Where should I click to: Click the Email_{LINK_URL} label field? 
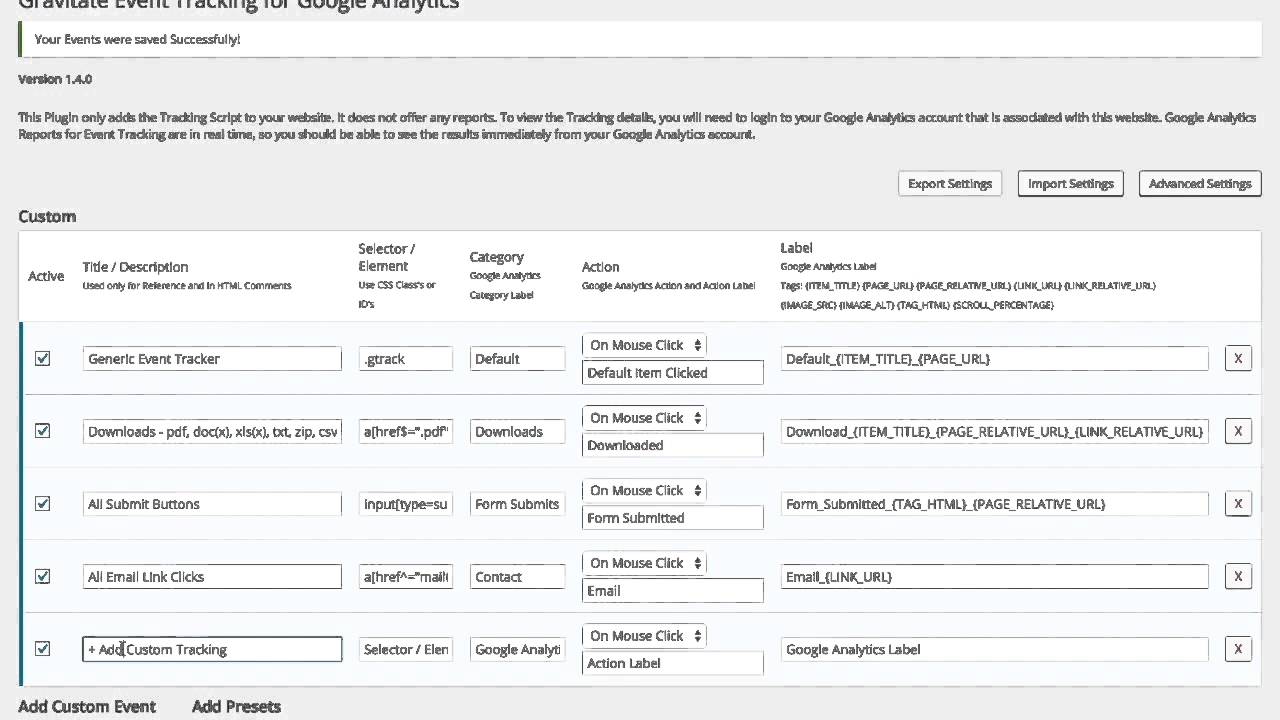point(994,577)
